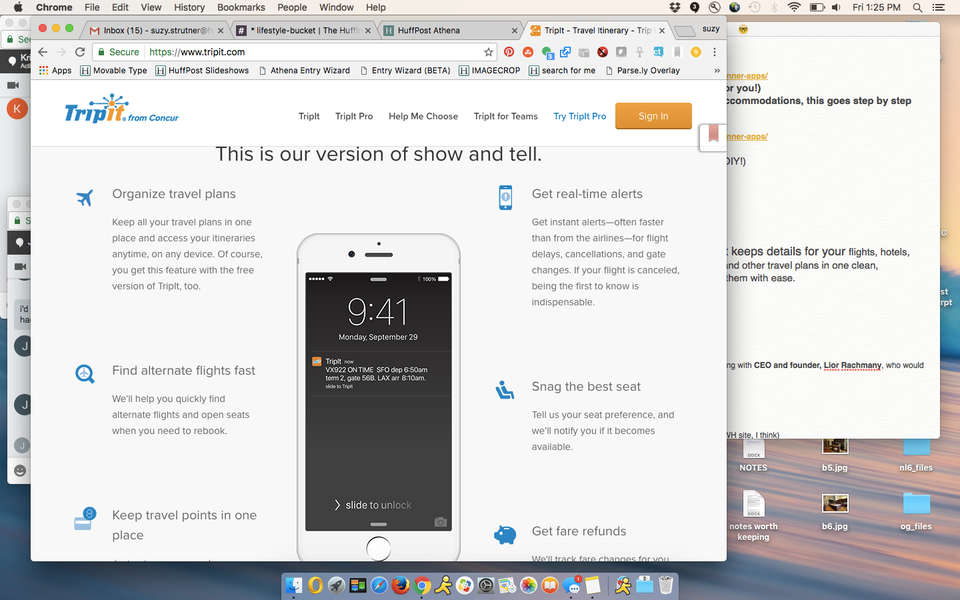Click the seat icon beside Snag the best seat
Image resolution: width=960 pixels, height=600 pixels.
click(504, 390)
